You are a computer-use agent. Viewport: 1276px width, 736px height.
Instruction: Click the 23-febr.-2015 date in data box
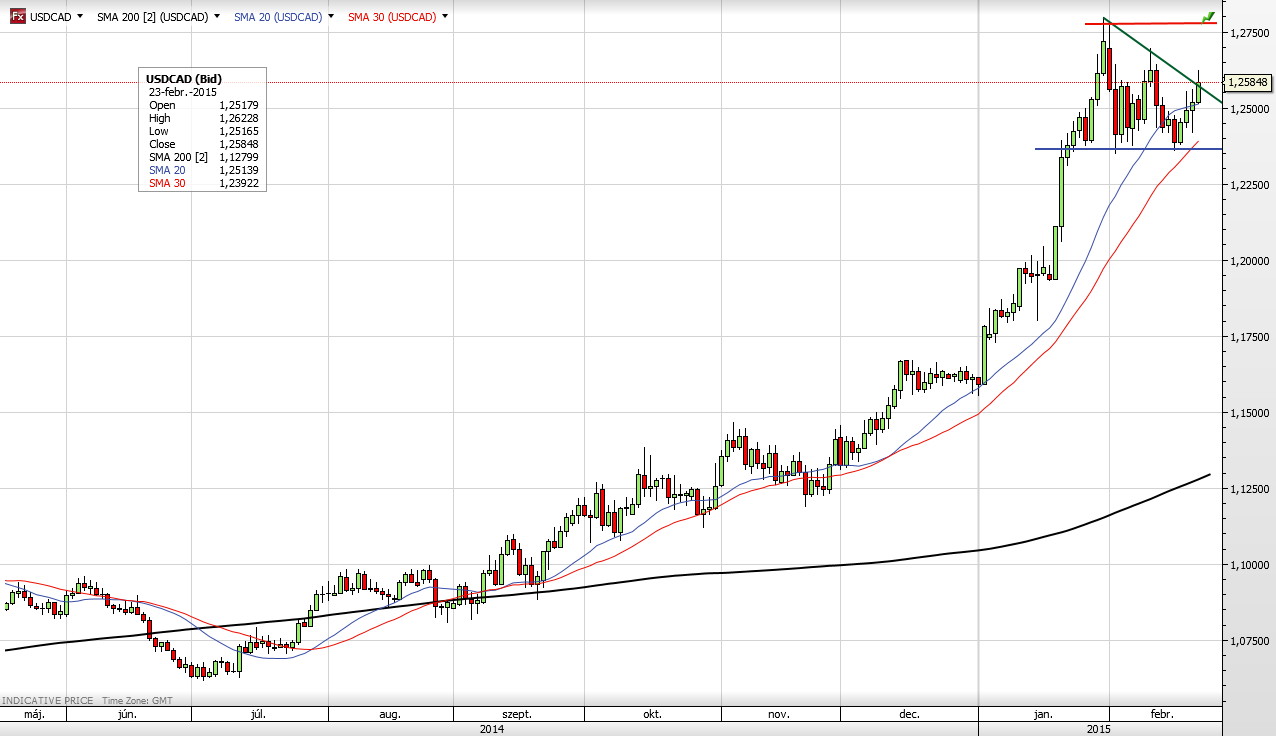pos(183,92)
